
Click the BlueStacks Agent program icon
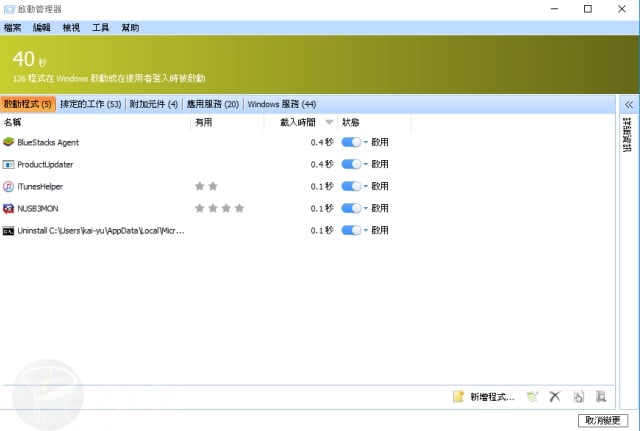9,142
